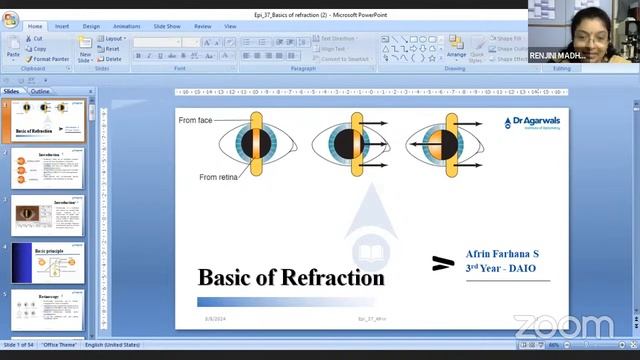640x360 pixels.
Task: Toggle Justify alignment
Action: pyautogui.click(x=279, y=56)
